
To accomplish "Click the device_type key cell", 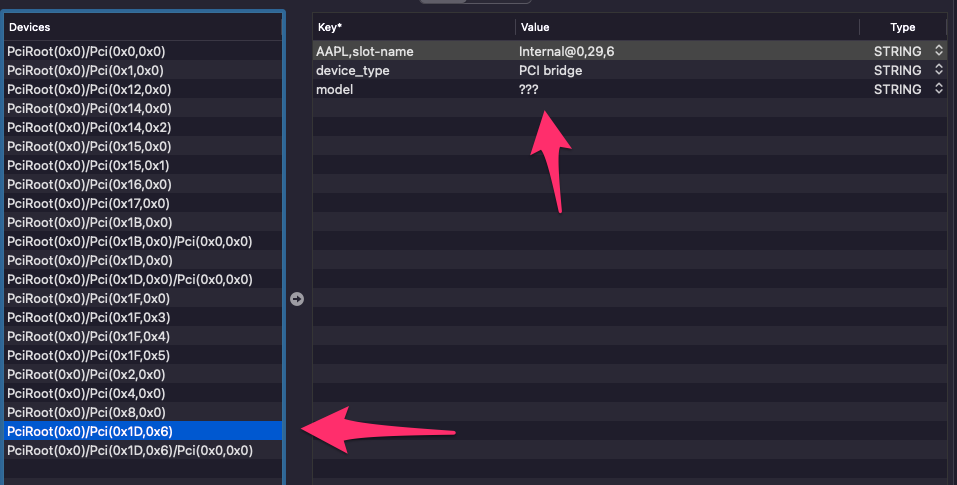I will [x=414, y=70].
